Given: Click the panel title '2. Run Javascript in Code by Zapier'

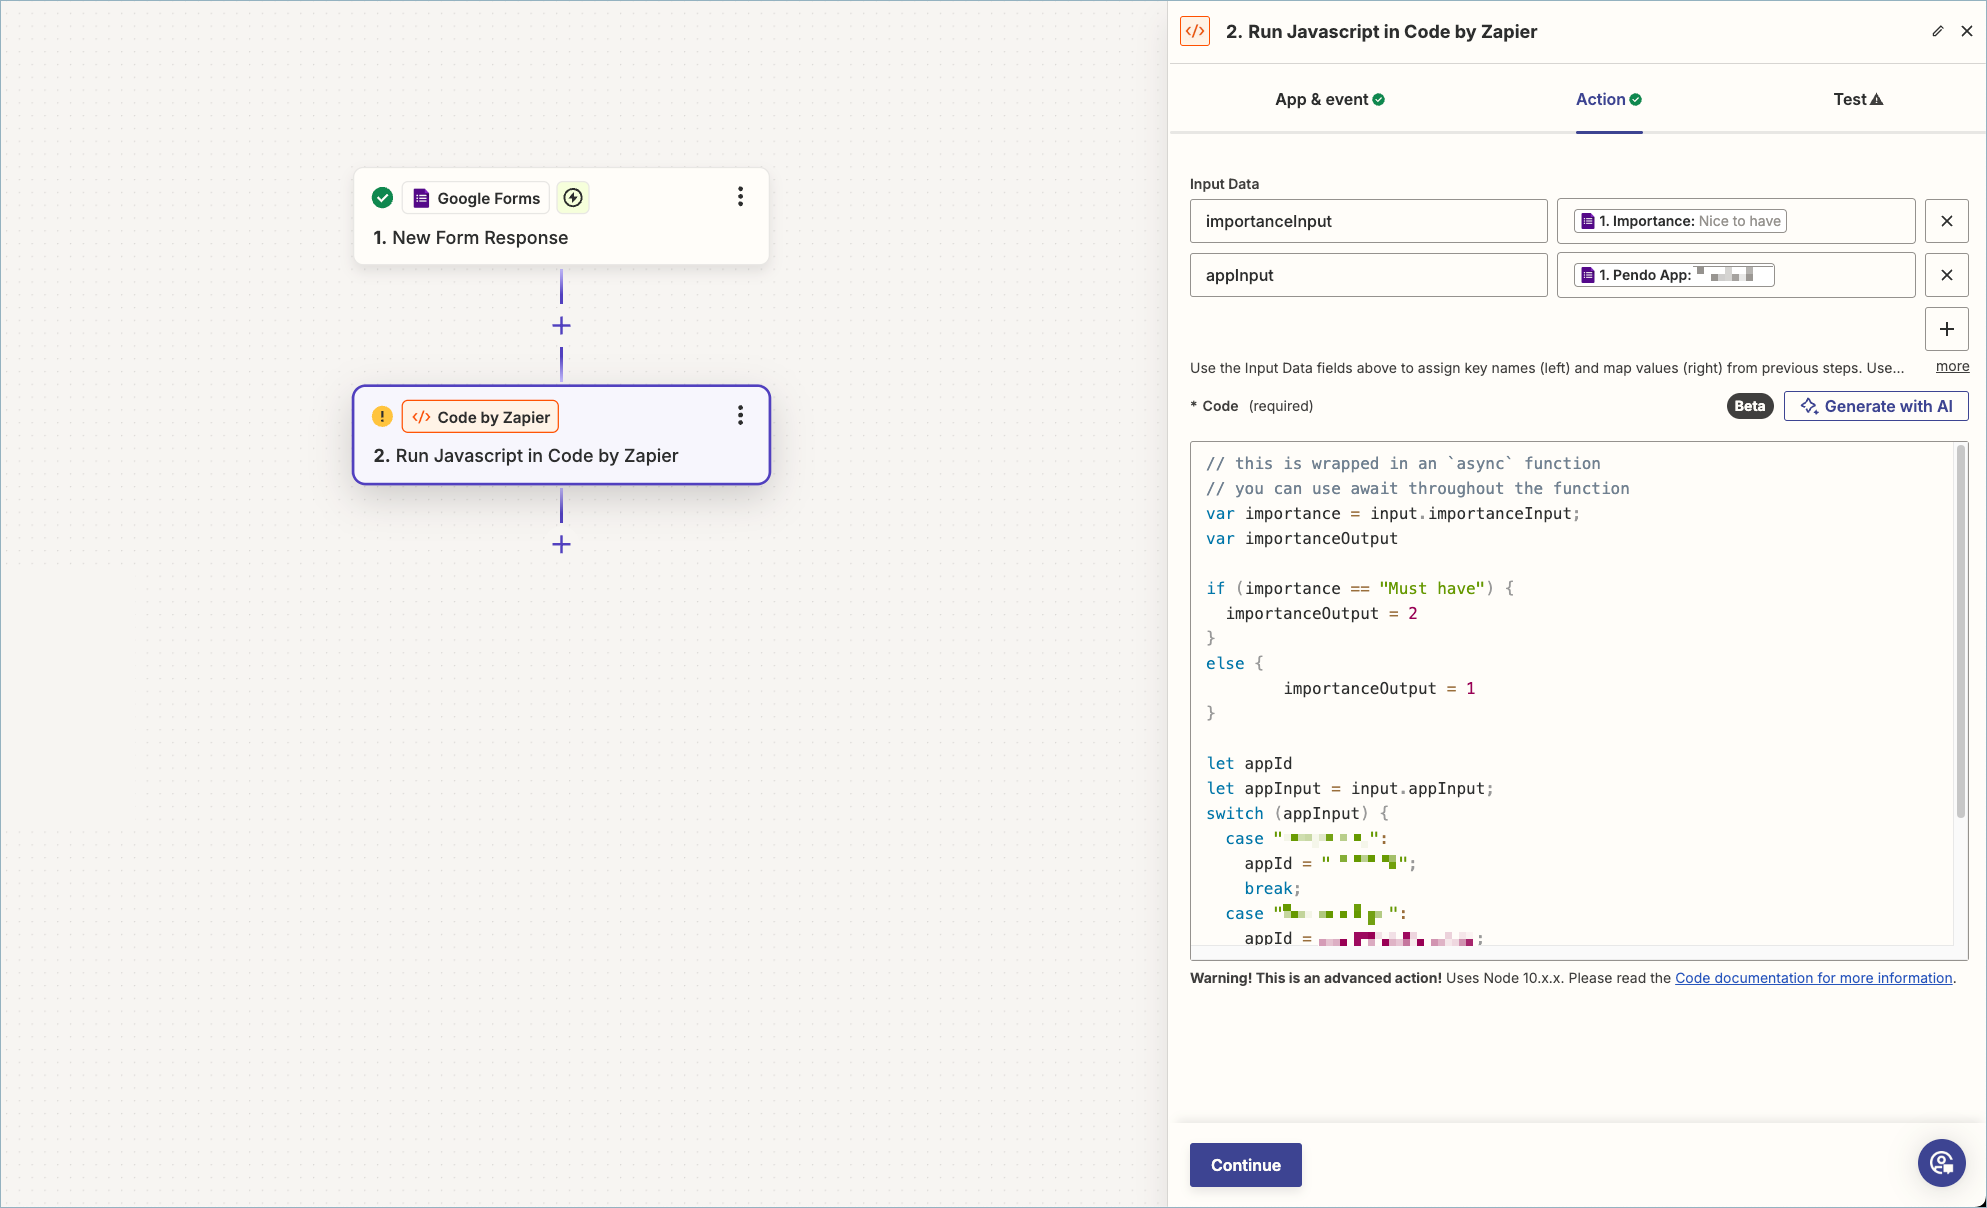Looking at the screenshot, I should click(x=1381, y=31).
